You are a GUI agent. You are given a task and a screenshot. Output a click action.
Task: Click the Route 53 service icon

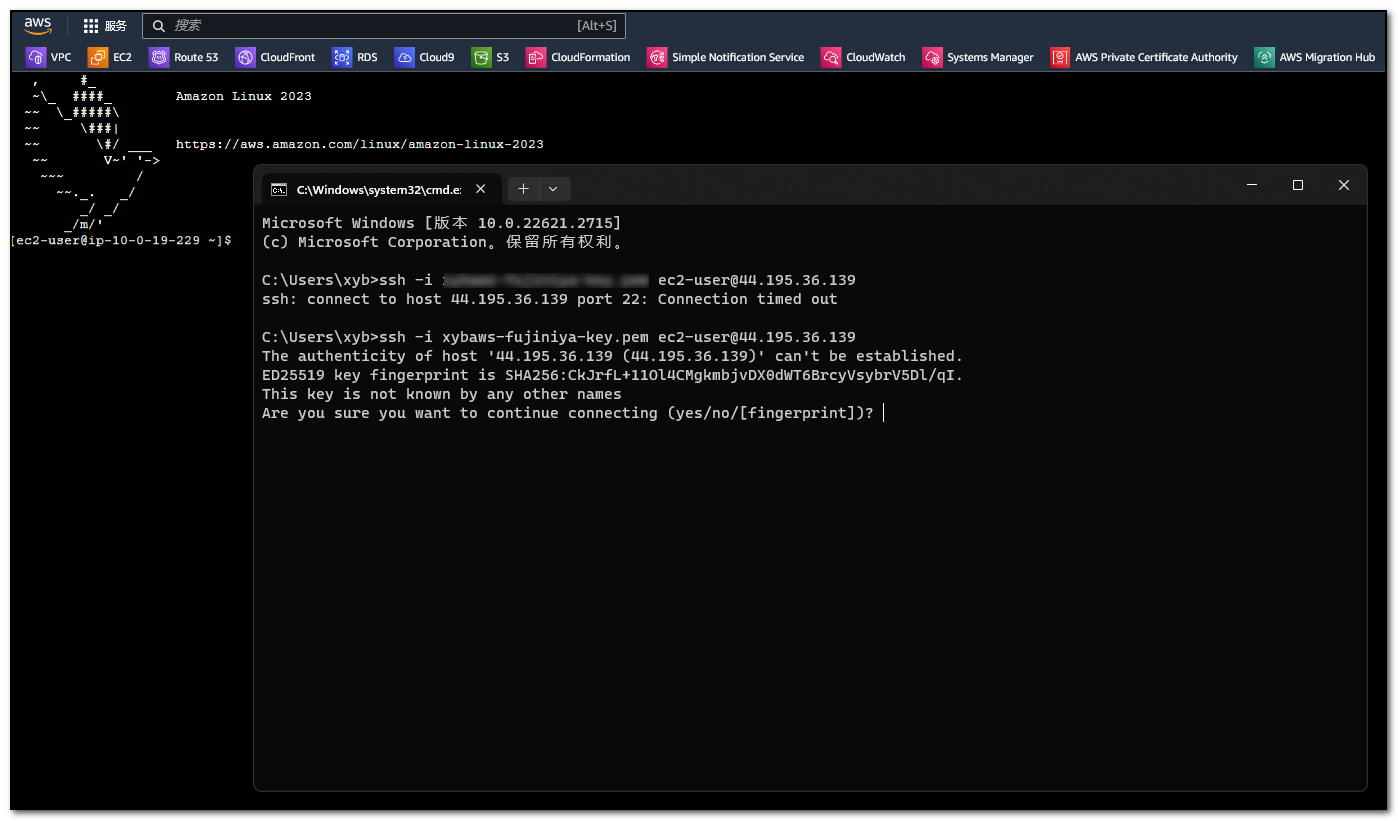point(159,58)
